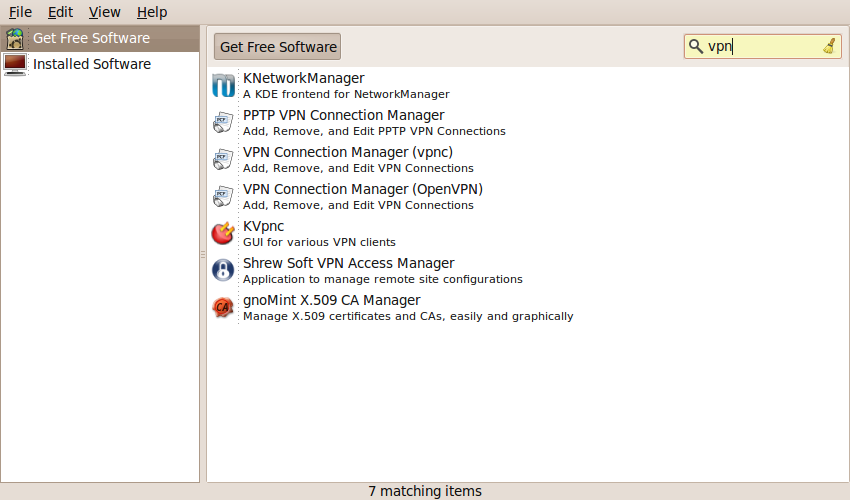850x500 pixels.
Task: Click the VPN Connection Manager (OpenVPN) icon
Action: 223,196
